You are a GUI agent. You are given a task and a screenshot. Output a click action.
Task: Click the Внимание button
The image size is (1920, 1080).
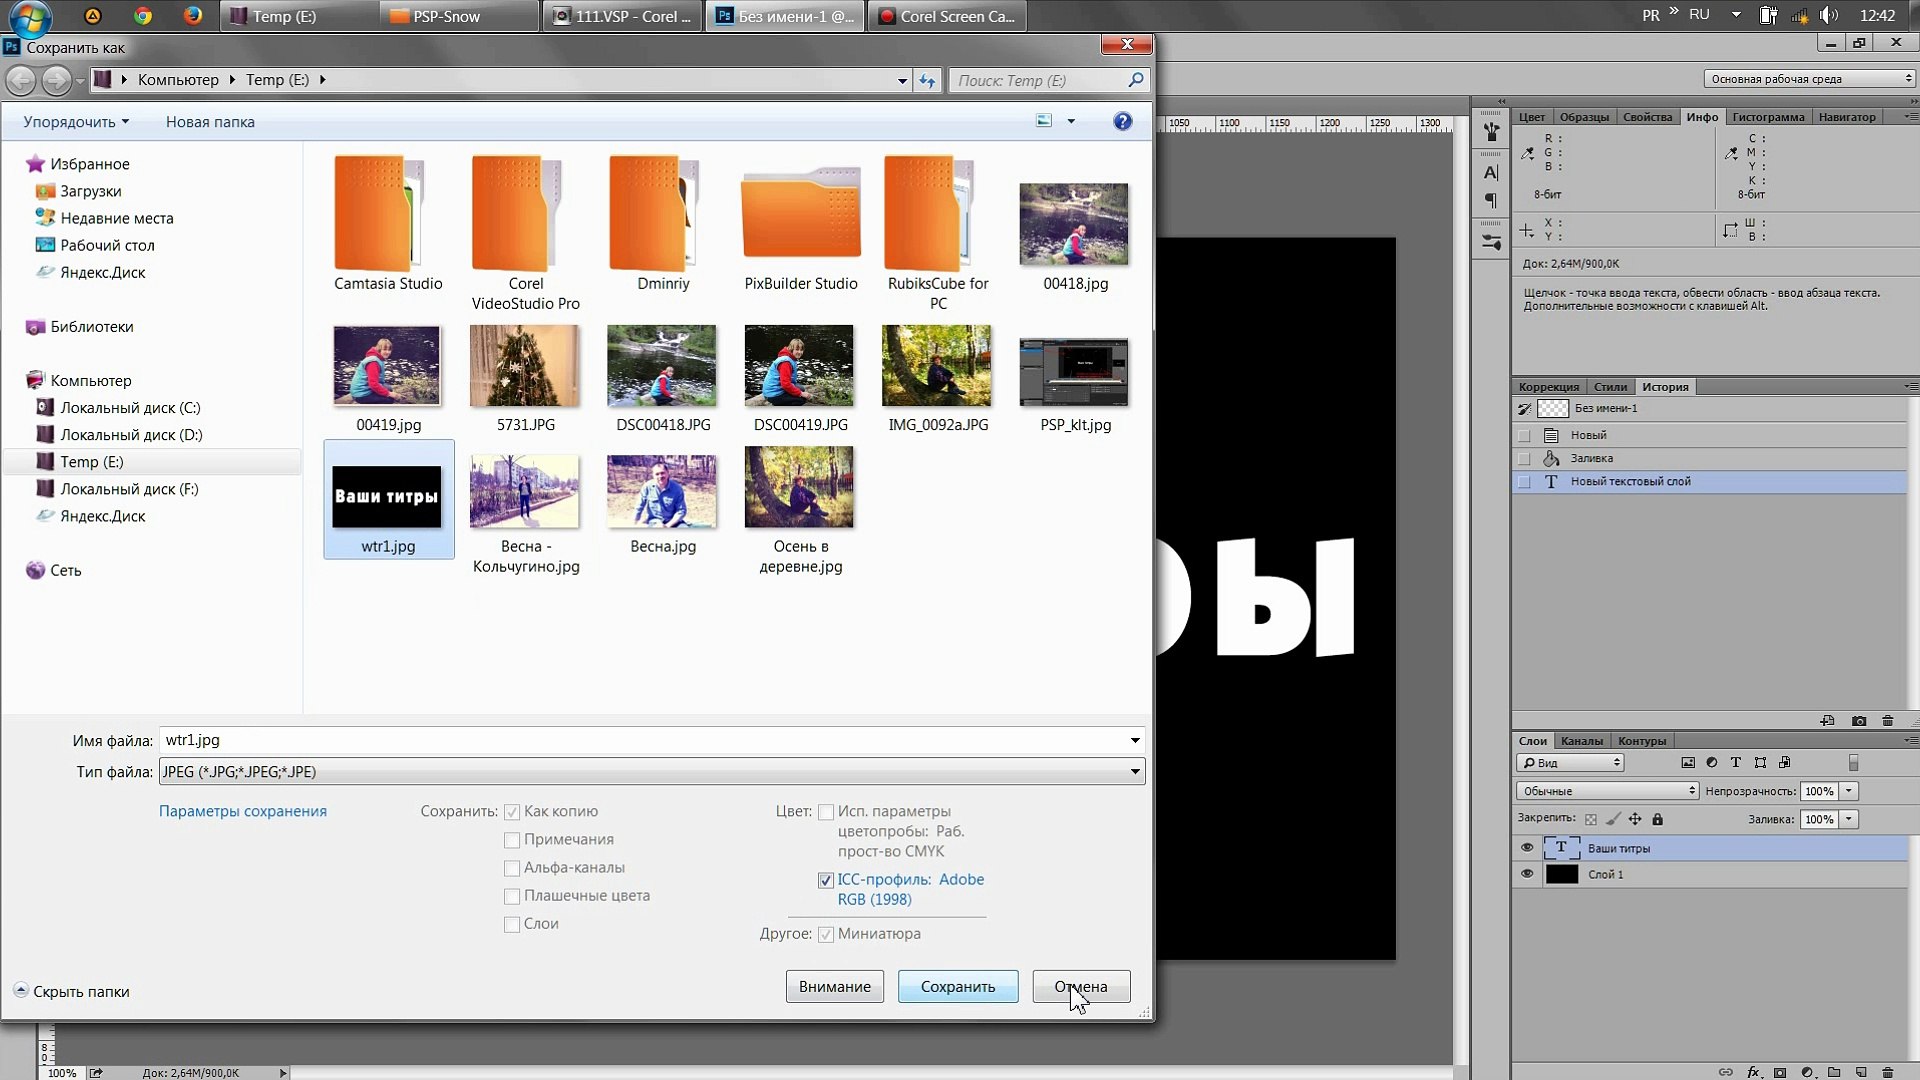[835, 987]
